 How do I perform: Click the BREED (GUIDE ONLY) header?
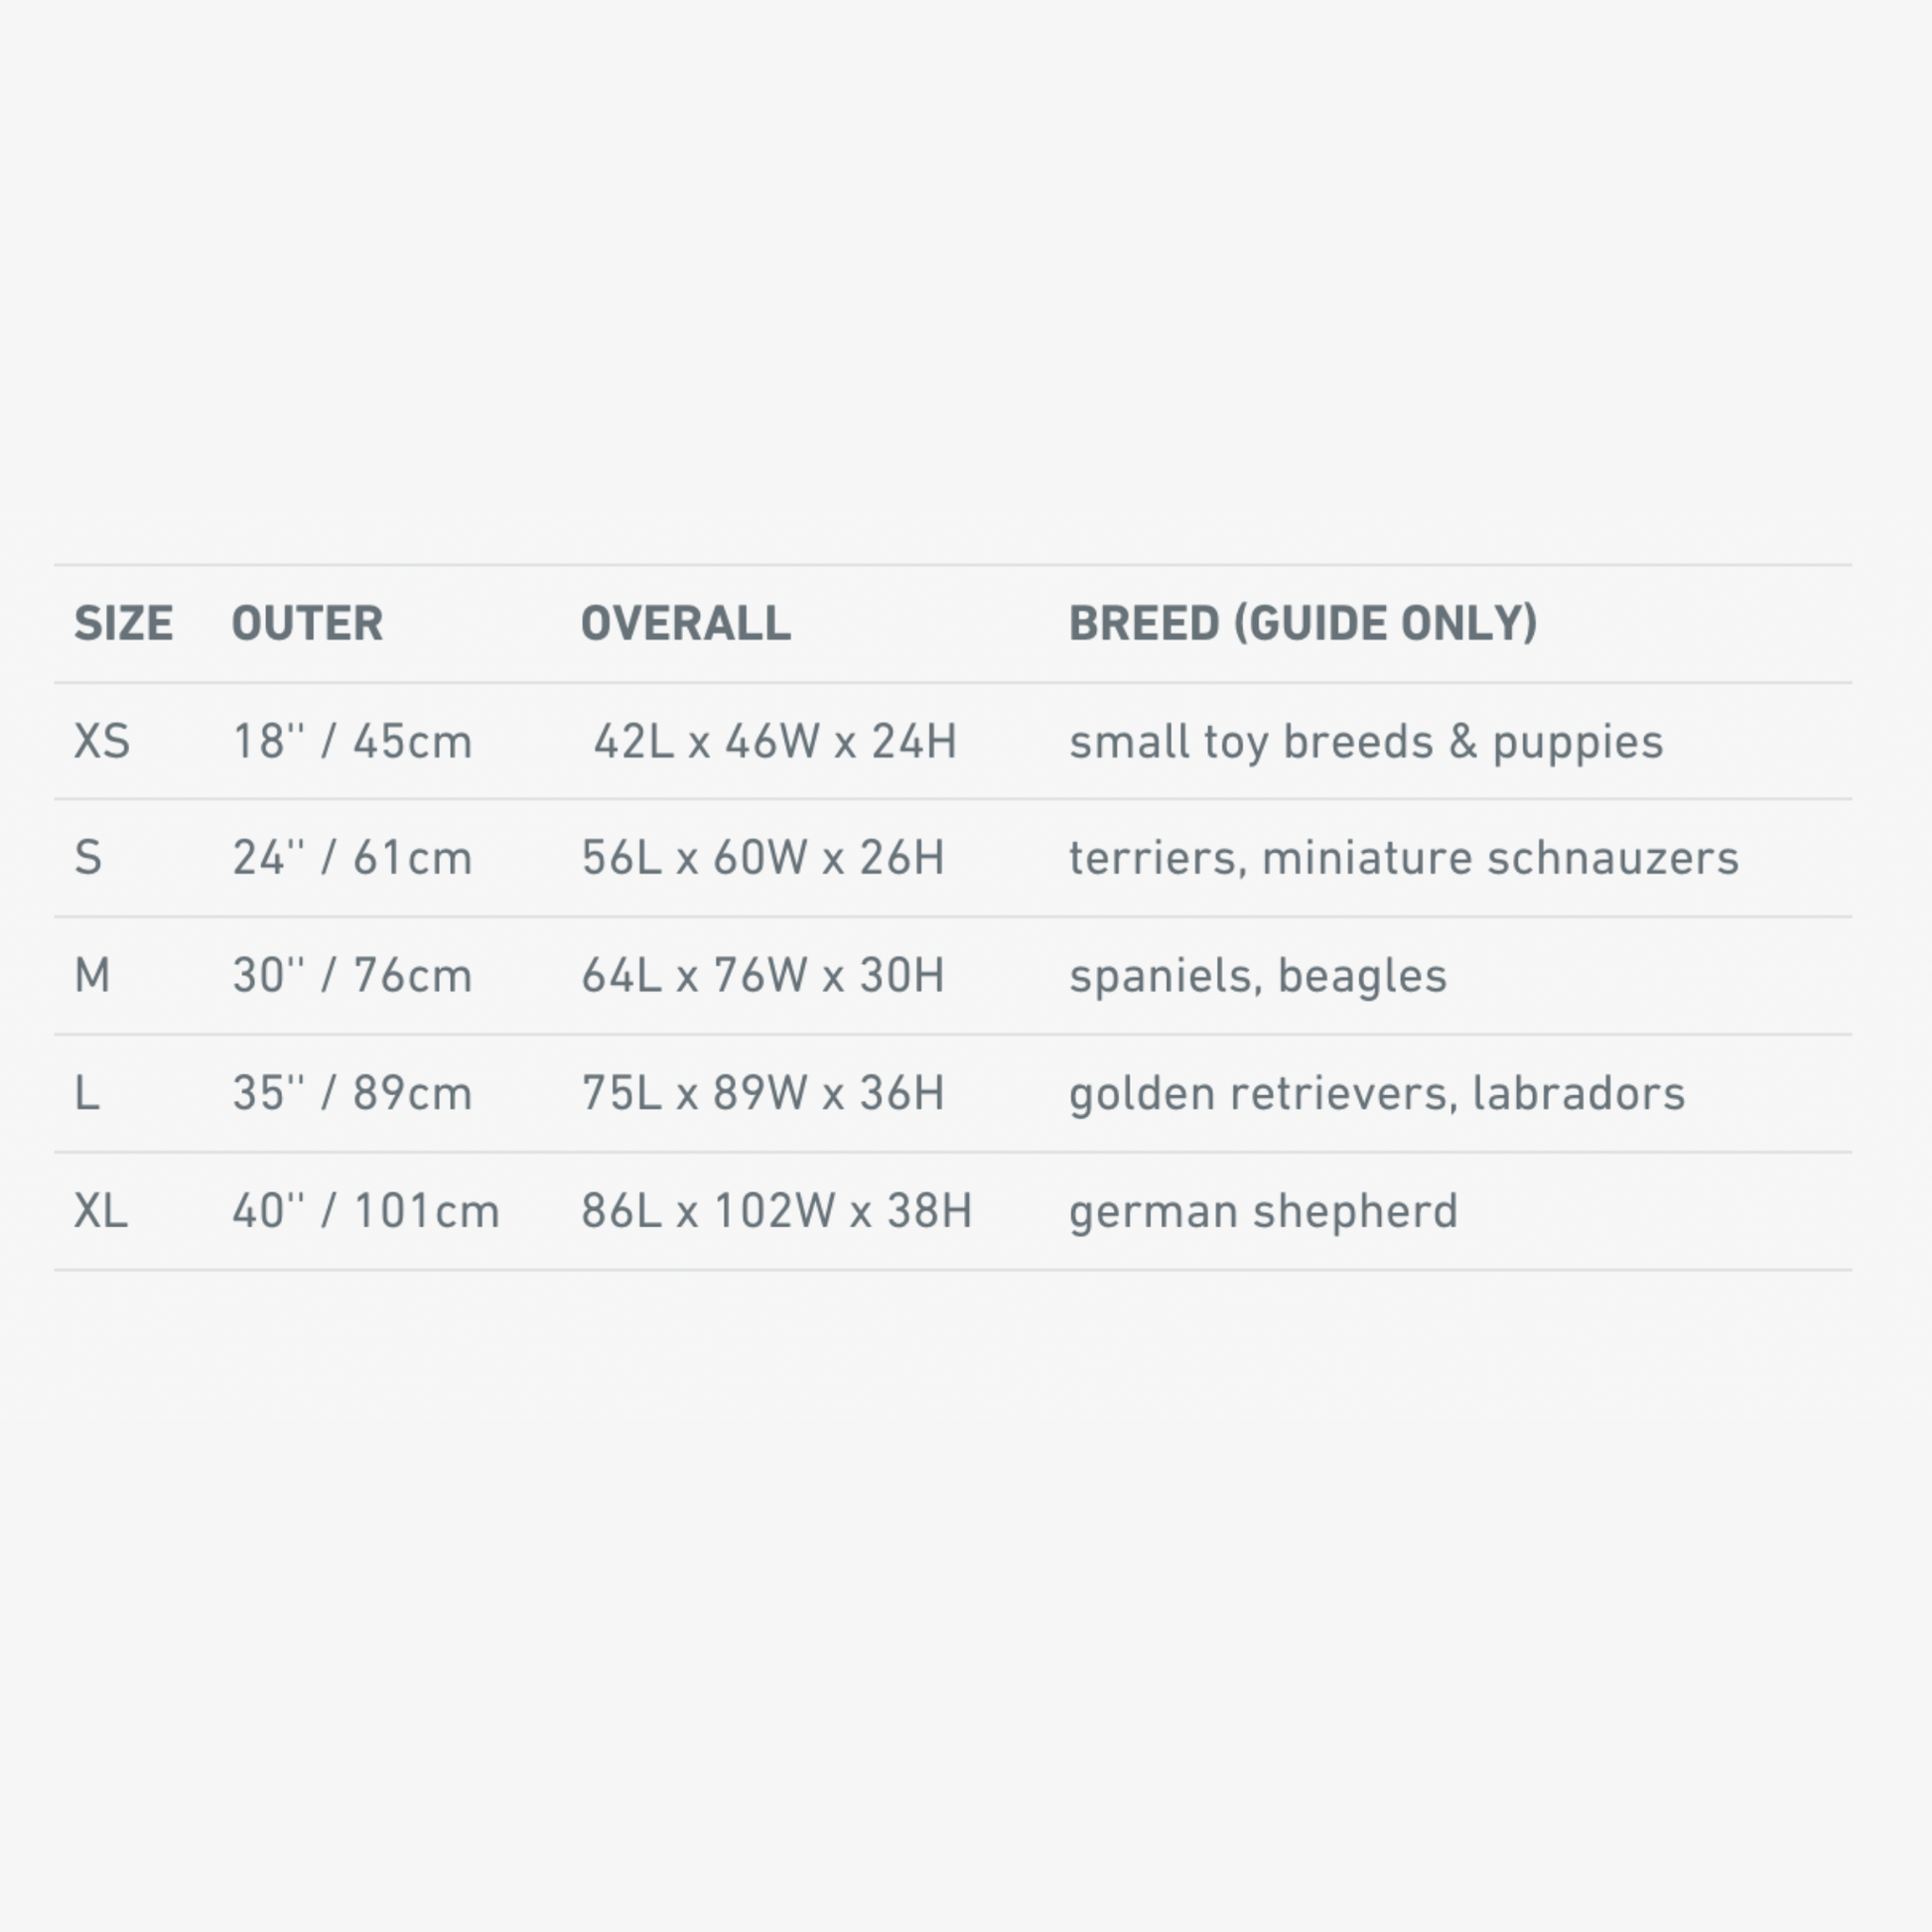point(1303,623)
